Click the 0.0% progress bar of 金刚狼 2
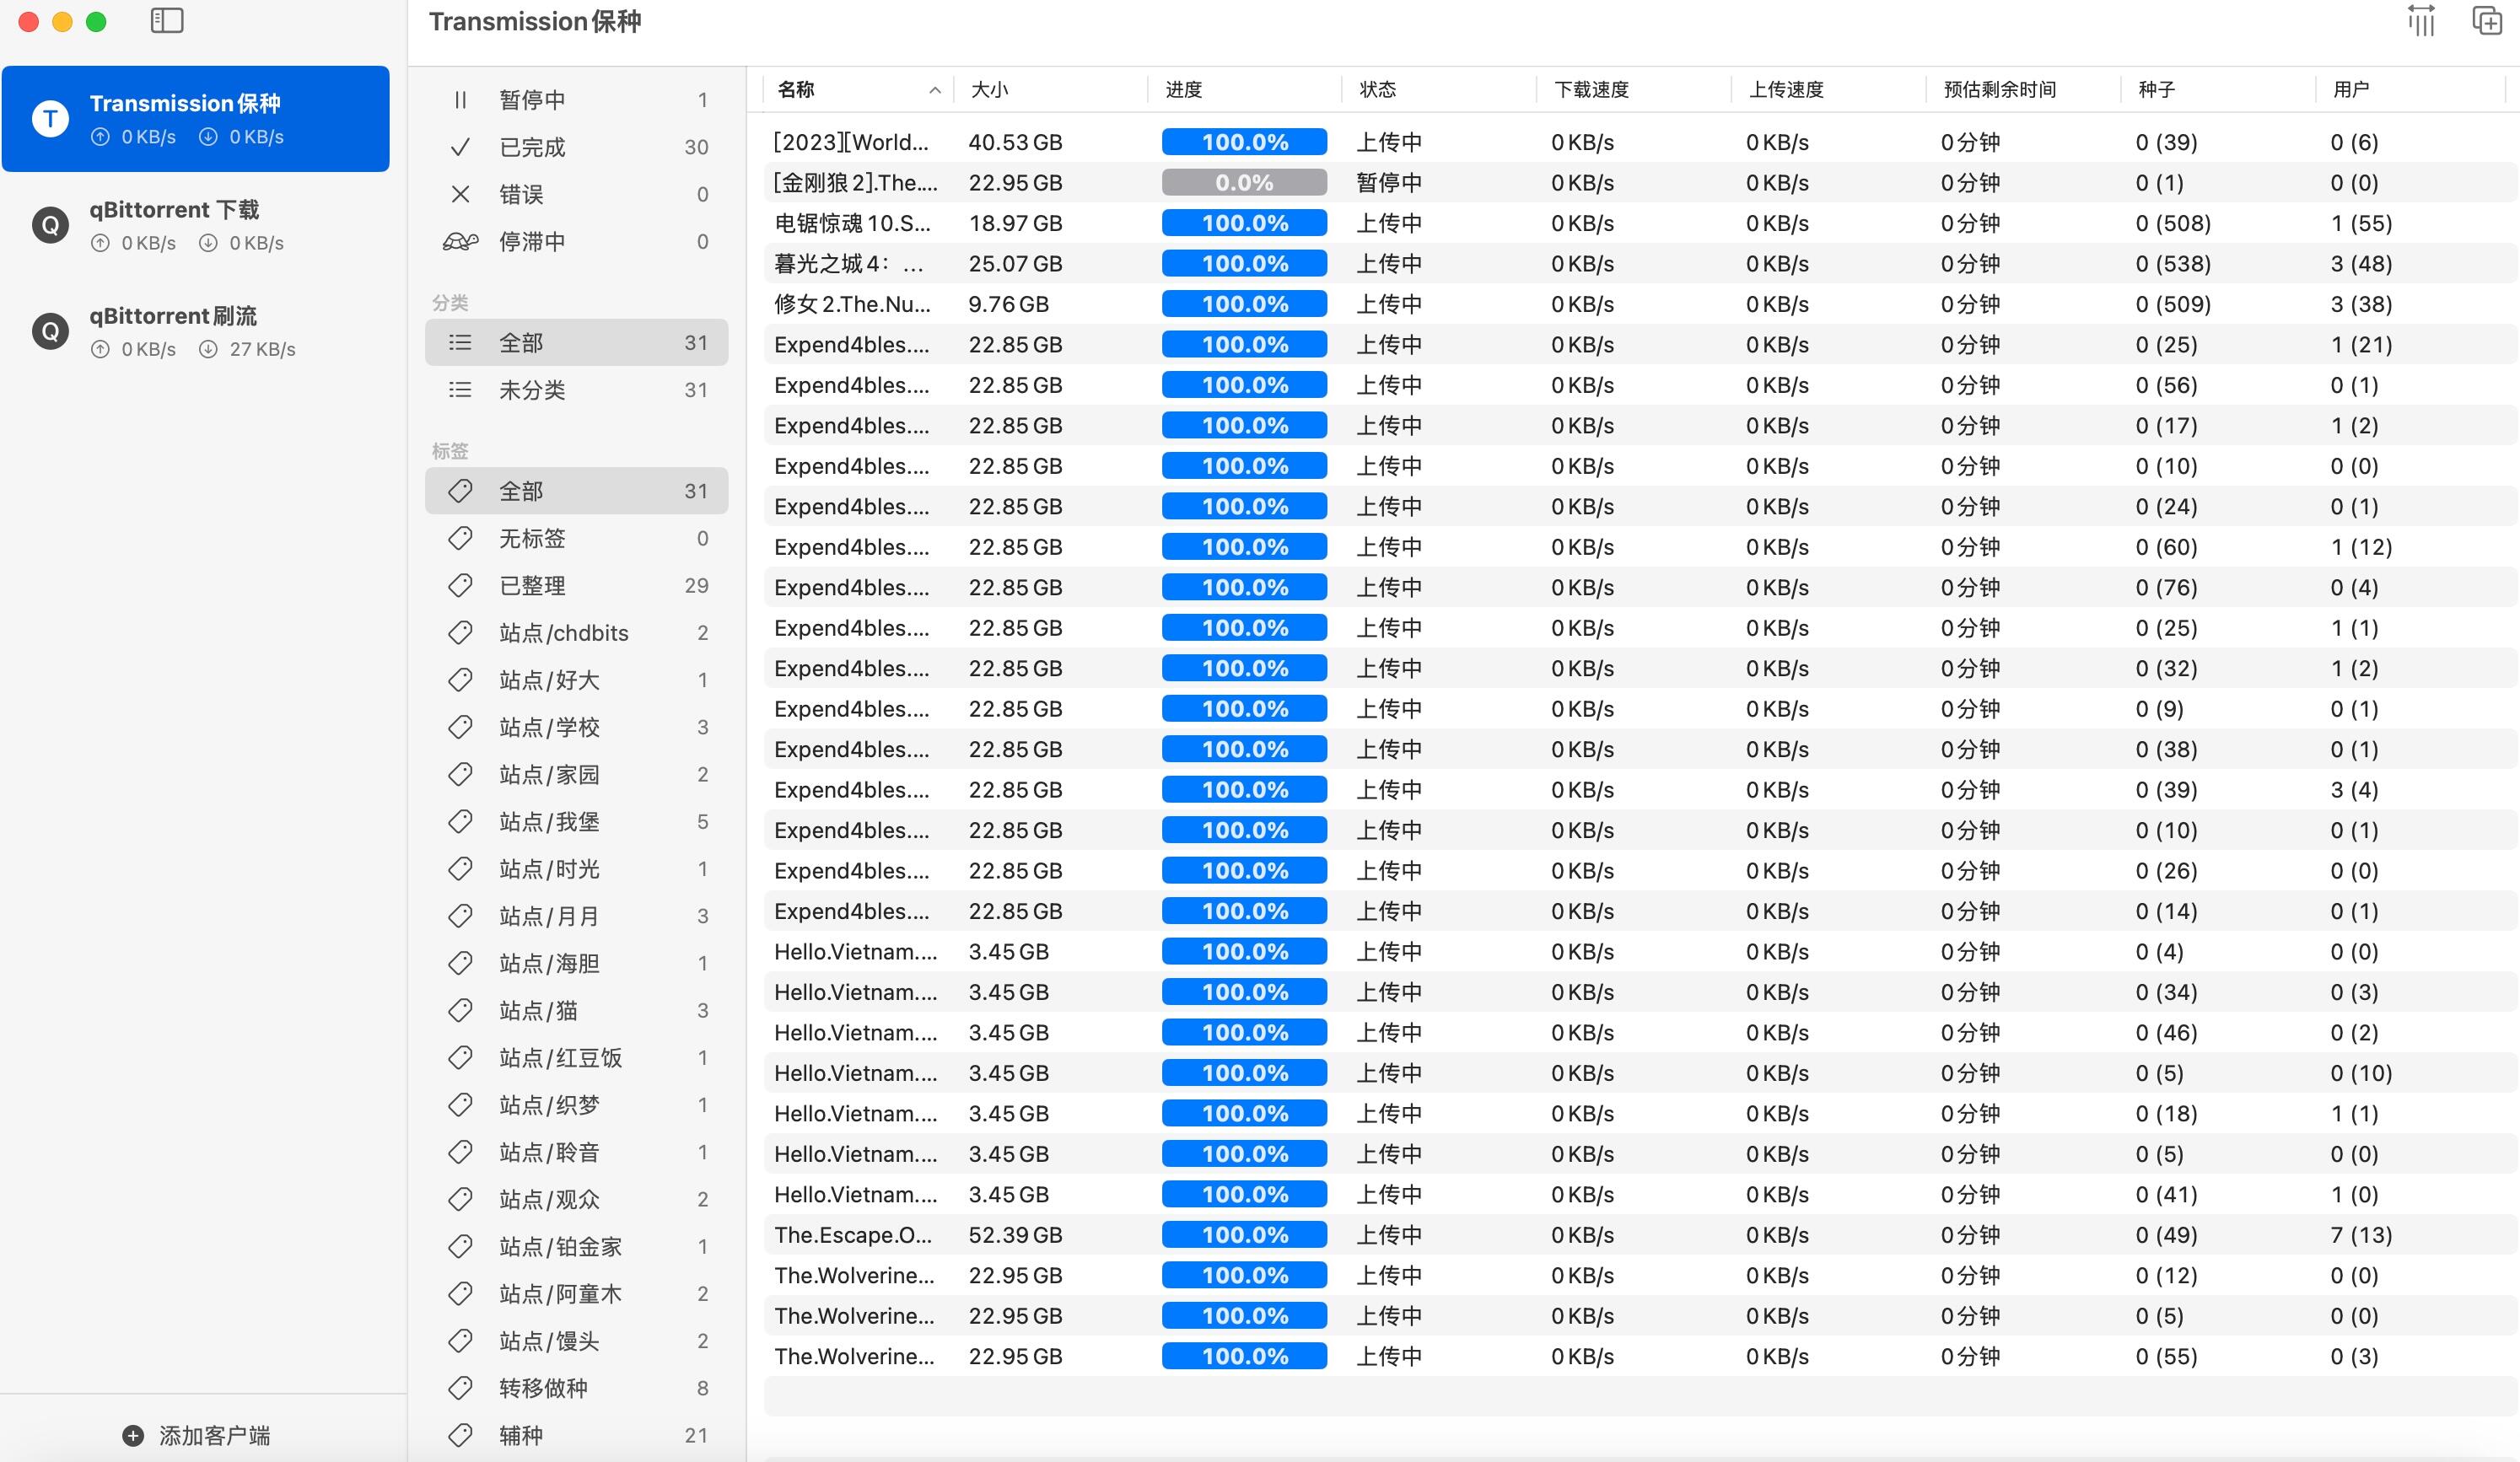Screen dimensions: 2520x1462 click(x=1244, y=183)
